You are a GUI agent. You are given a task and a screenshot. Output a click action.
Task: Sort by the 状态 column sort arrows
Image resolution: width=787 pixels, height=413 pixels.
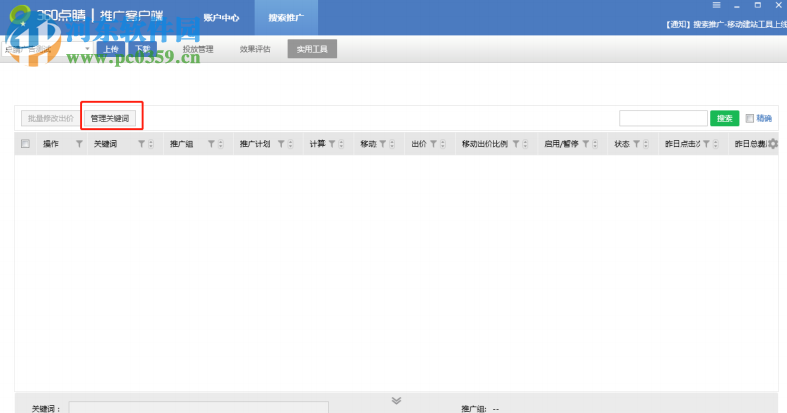point(646,144)
